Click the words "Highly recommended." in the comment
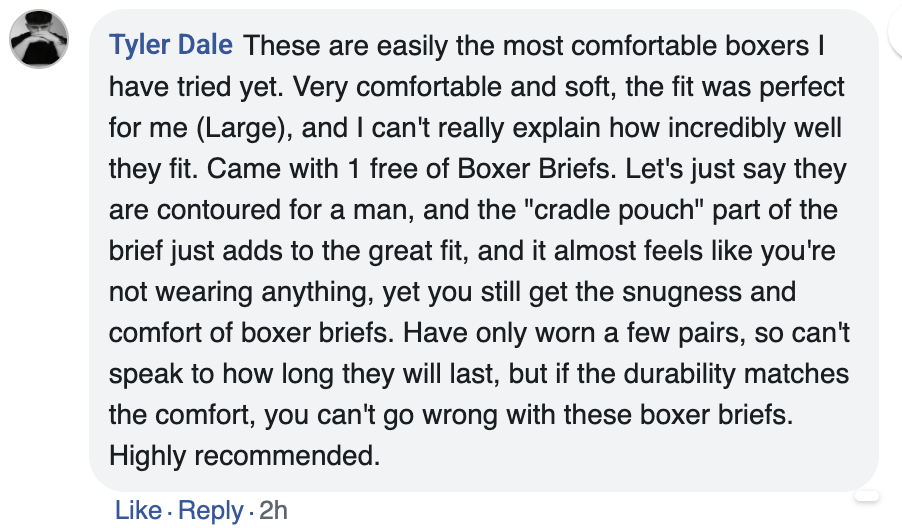902x528 pixels. (245, 456)
